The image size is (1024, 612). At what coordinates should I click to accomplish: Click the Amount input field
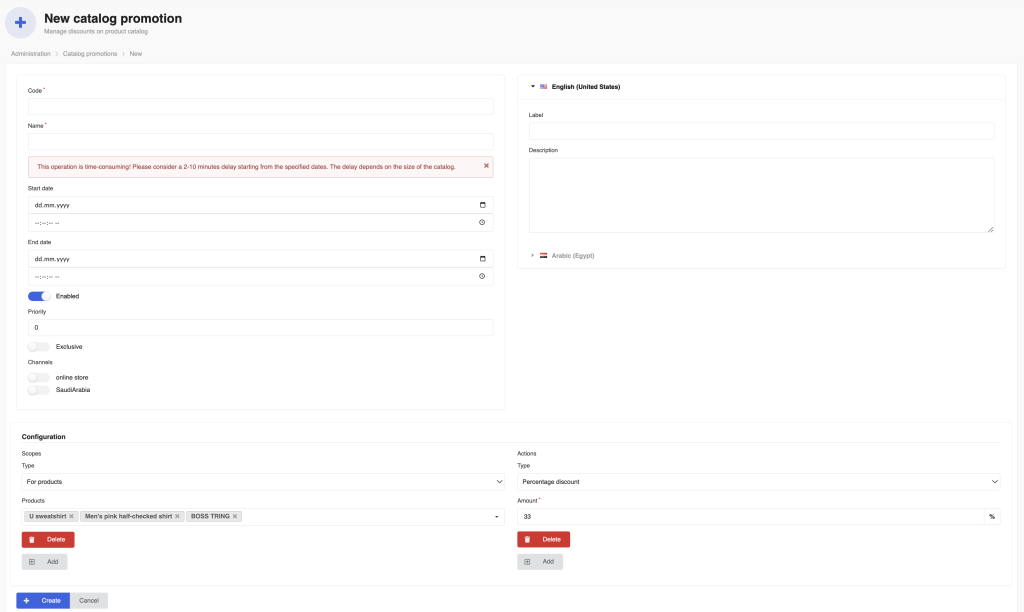(750, 517)
